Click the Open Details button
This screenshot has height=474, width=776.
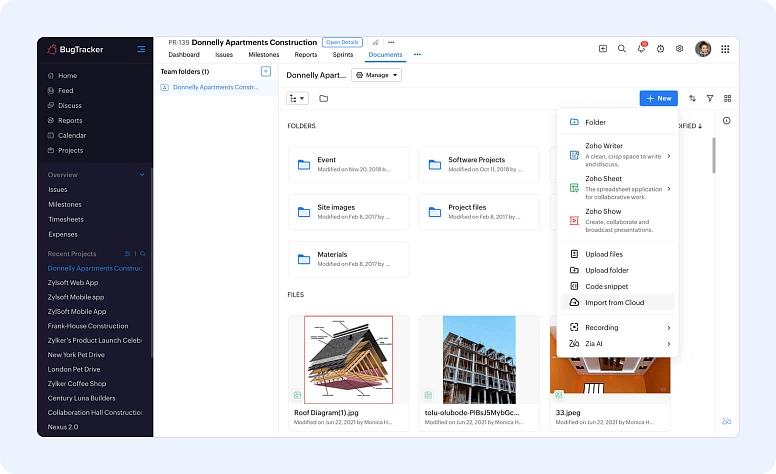coord(342,42)
